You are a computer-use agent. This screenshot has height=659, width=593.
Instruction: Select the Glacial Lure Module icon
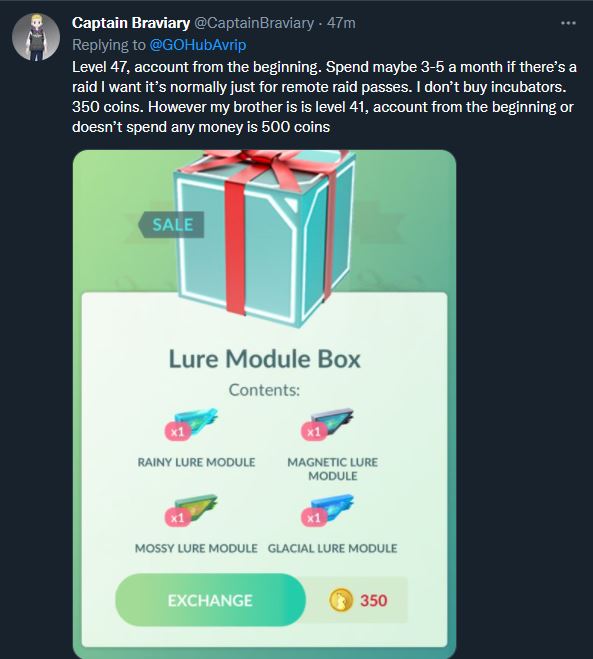pyautogui.click(x=332, y=508)
